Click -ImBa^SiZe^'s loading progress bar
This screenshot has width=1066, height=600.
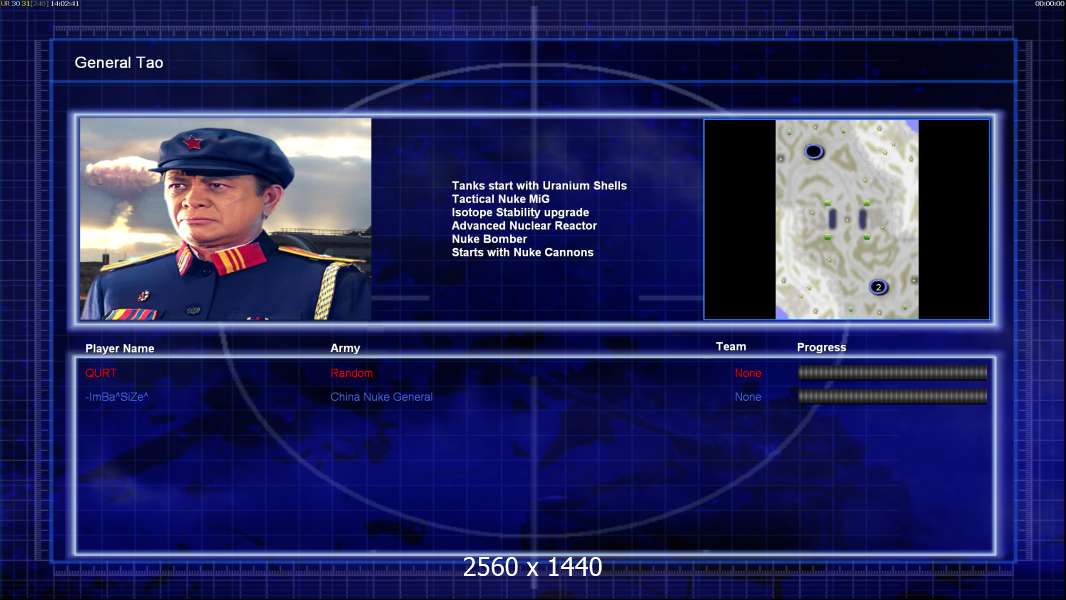pos(893,396)
